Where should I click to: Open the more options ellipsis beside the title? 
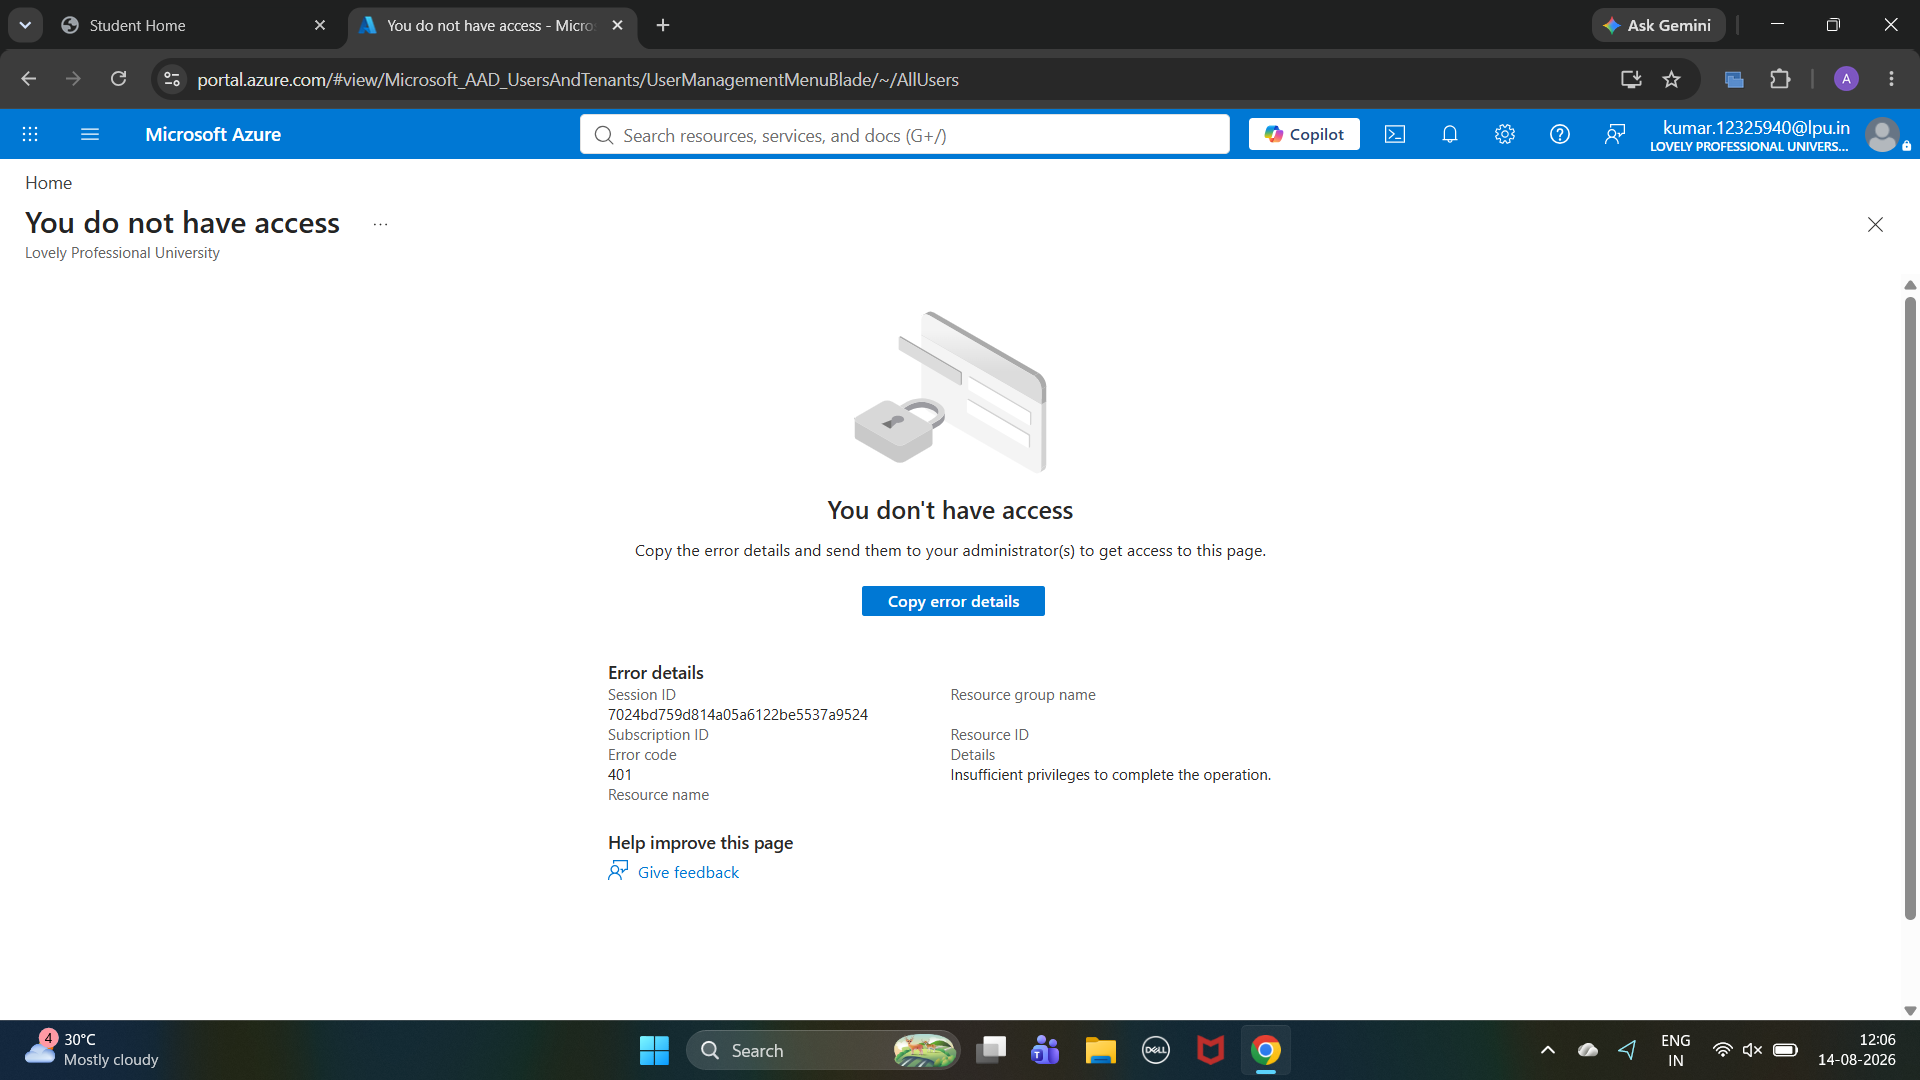380,225
